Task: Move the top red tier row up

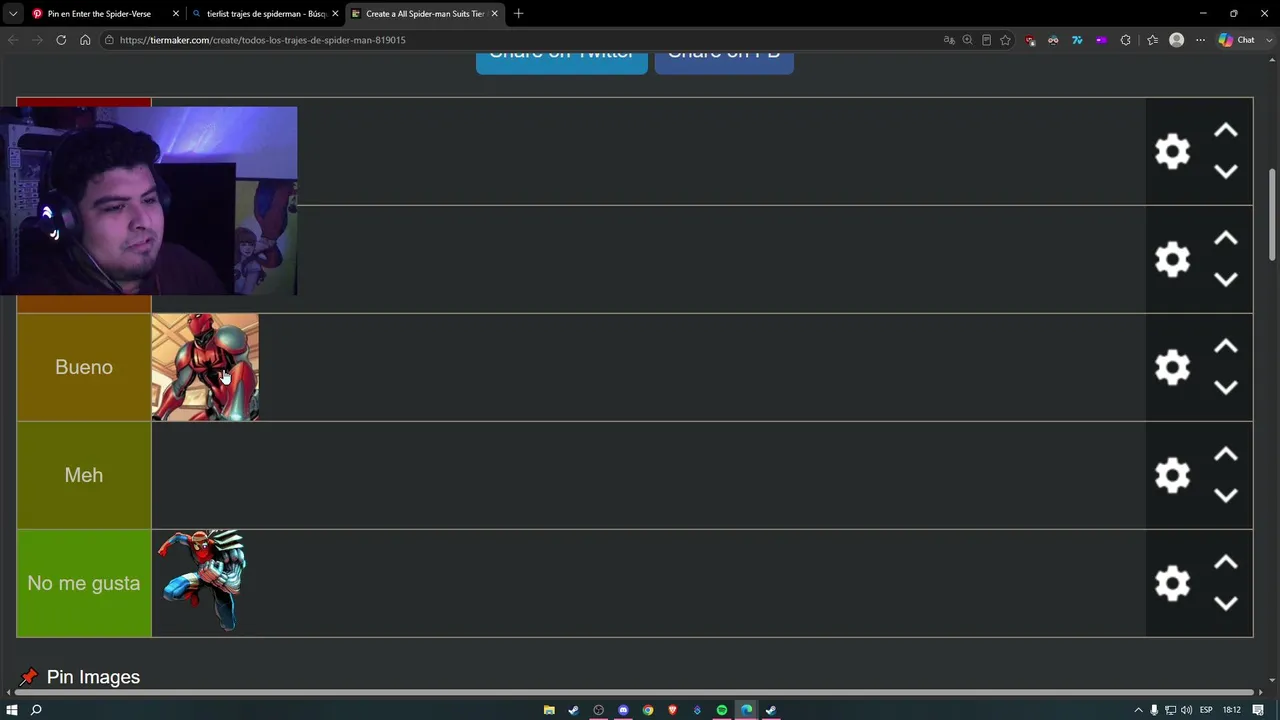Action: click(x=1225, y=131)
